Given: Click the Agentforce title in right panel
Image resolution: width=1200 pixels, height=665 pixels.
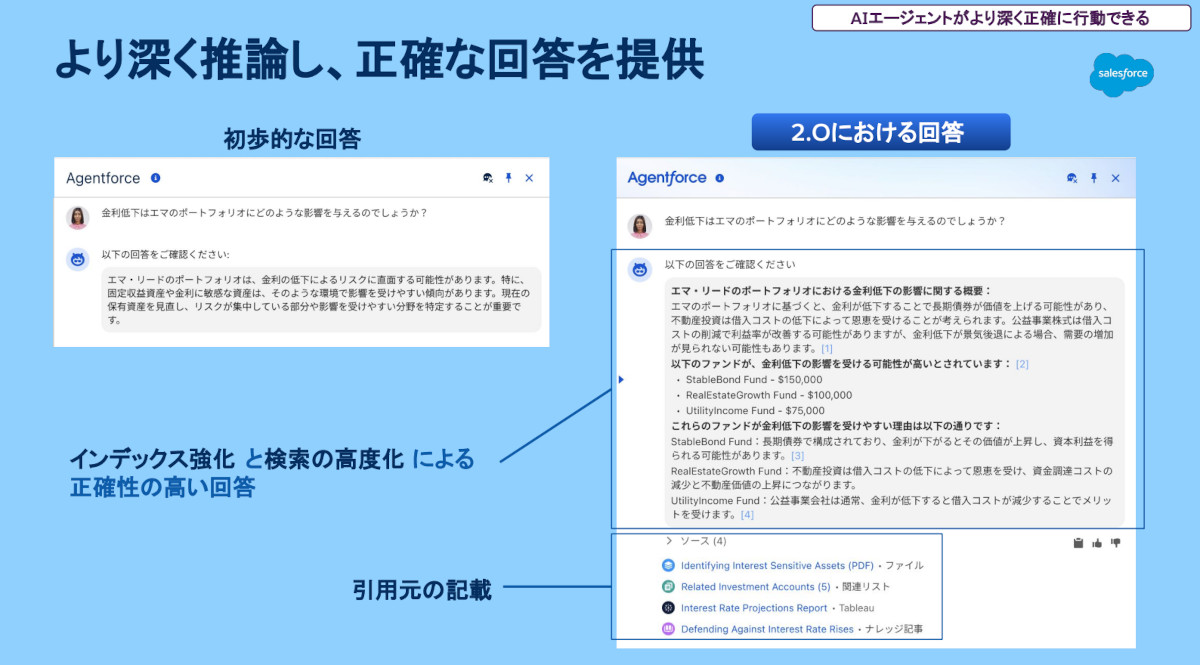Looking at the screenshot, I should coord(667,178).
